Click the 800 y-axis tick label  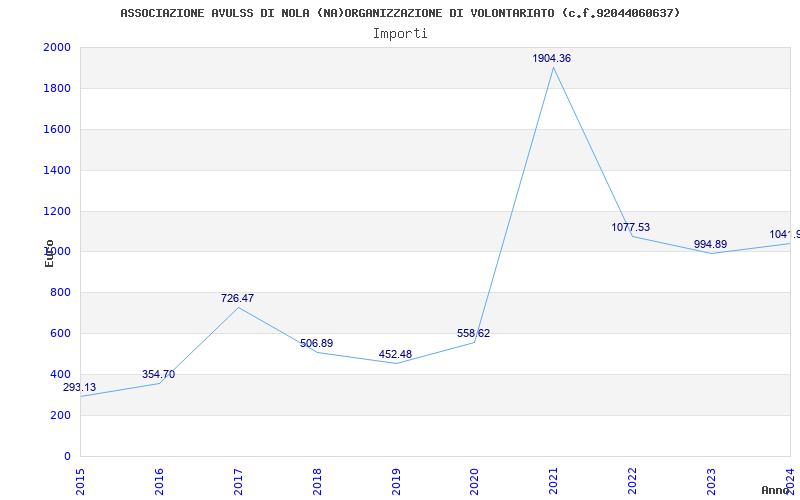60,292
